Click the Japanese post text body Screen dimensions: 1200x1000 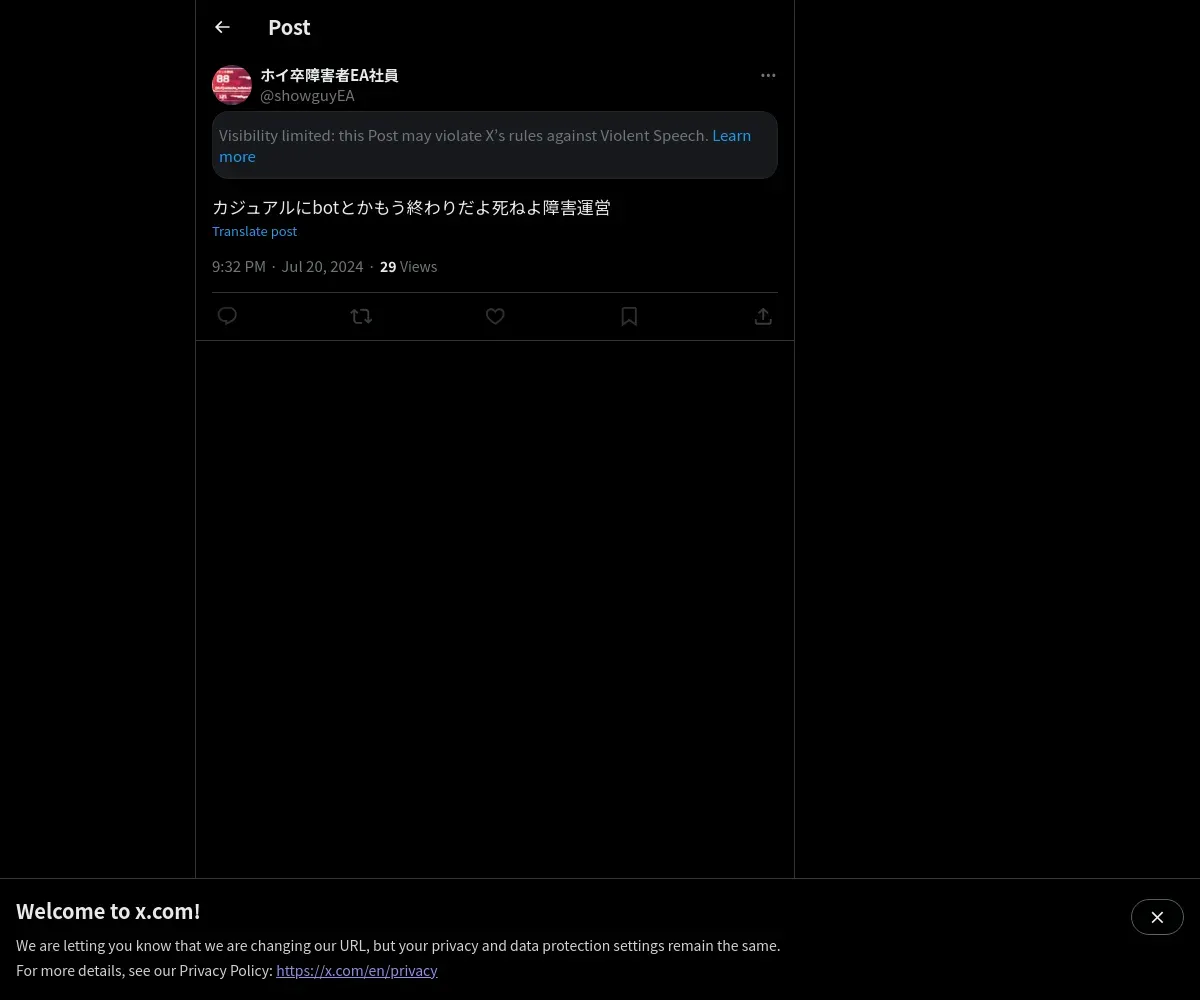(411, 208)
